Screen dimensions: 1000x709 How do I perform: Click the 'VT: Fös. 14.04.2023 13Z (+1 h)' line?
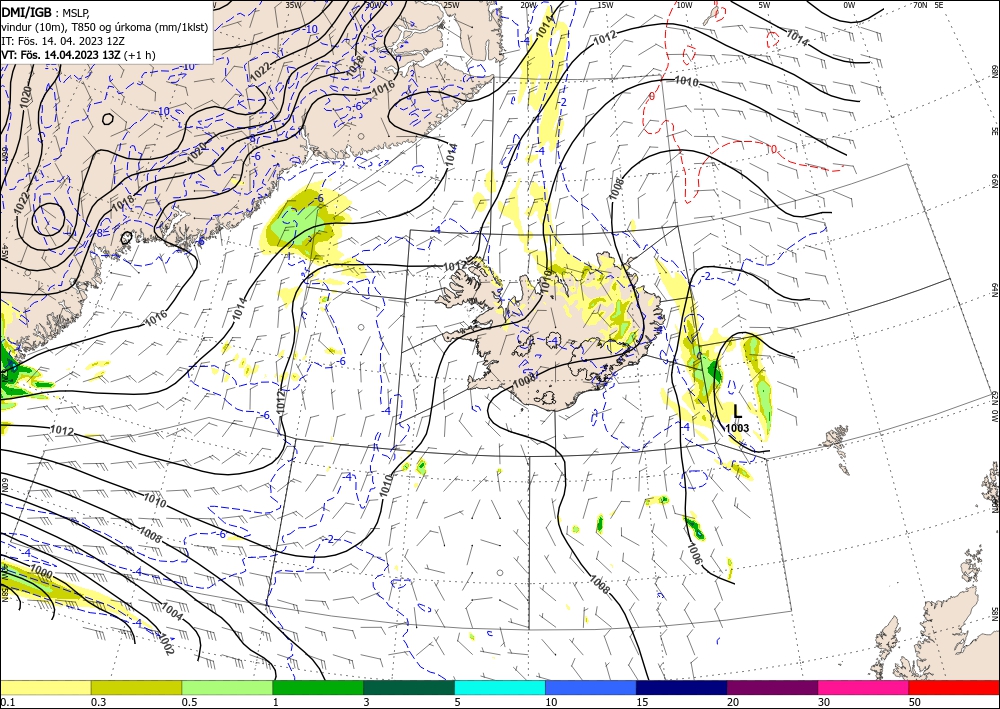[79, 54]
